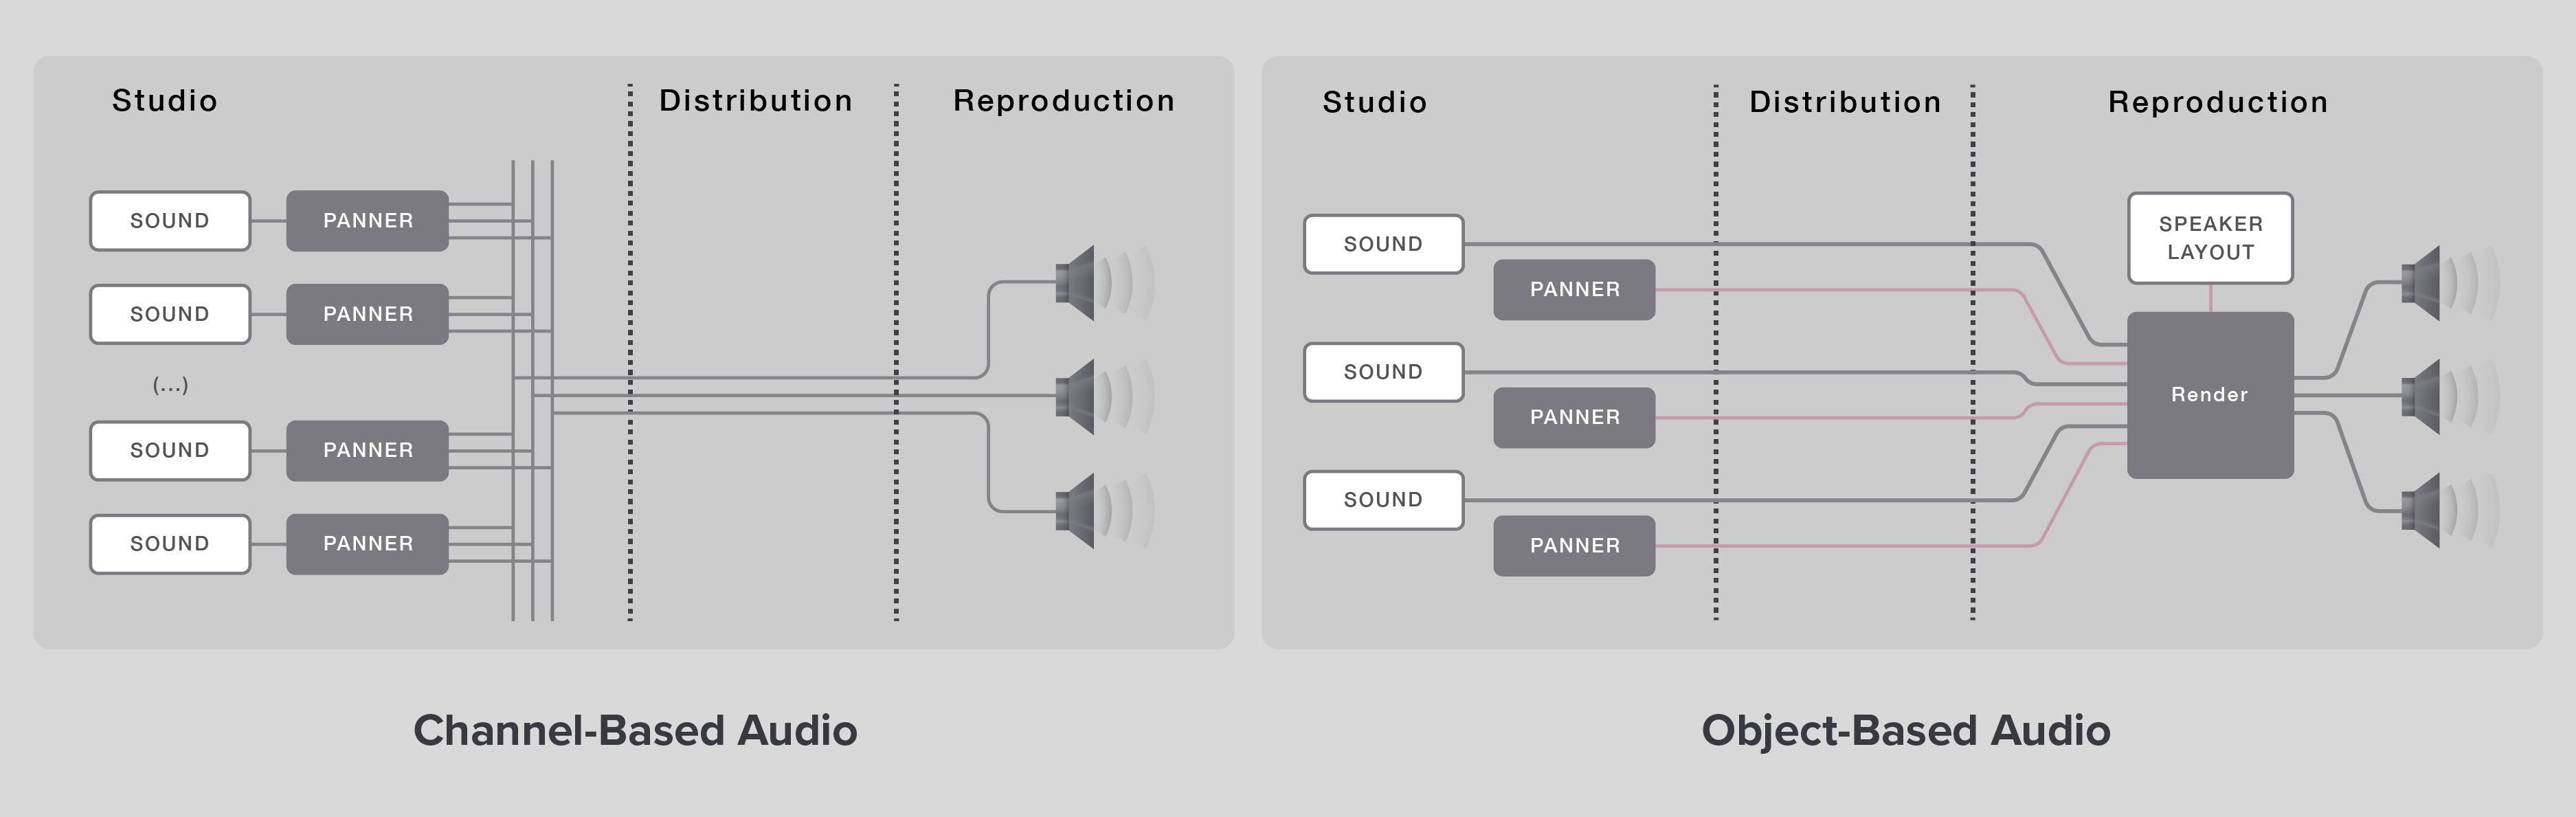The width and height of the screenshot is (2576, 817).
Task: Click the Render block
Action: click(2209, 395)
